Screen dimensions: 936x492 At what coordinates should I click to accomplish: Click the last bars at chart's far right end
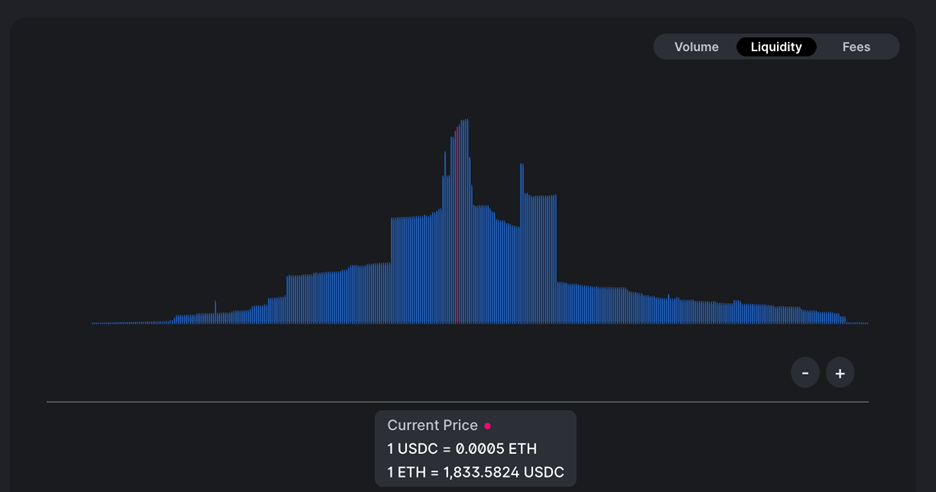pyautogui.click(x=858, y=322)
